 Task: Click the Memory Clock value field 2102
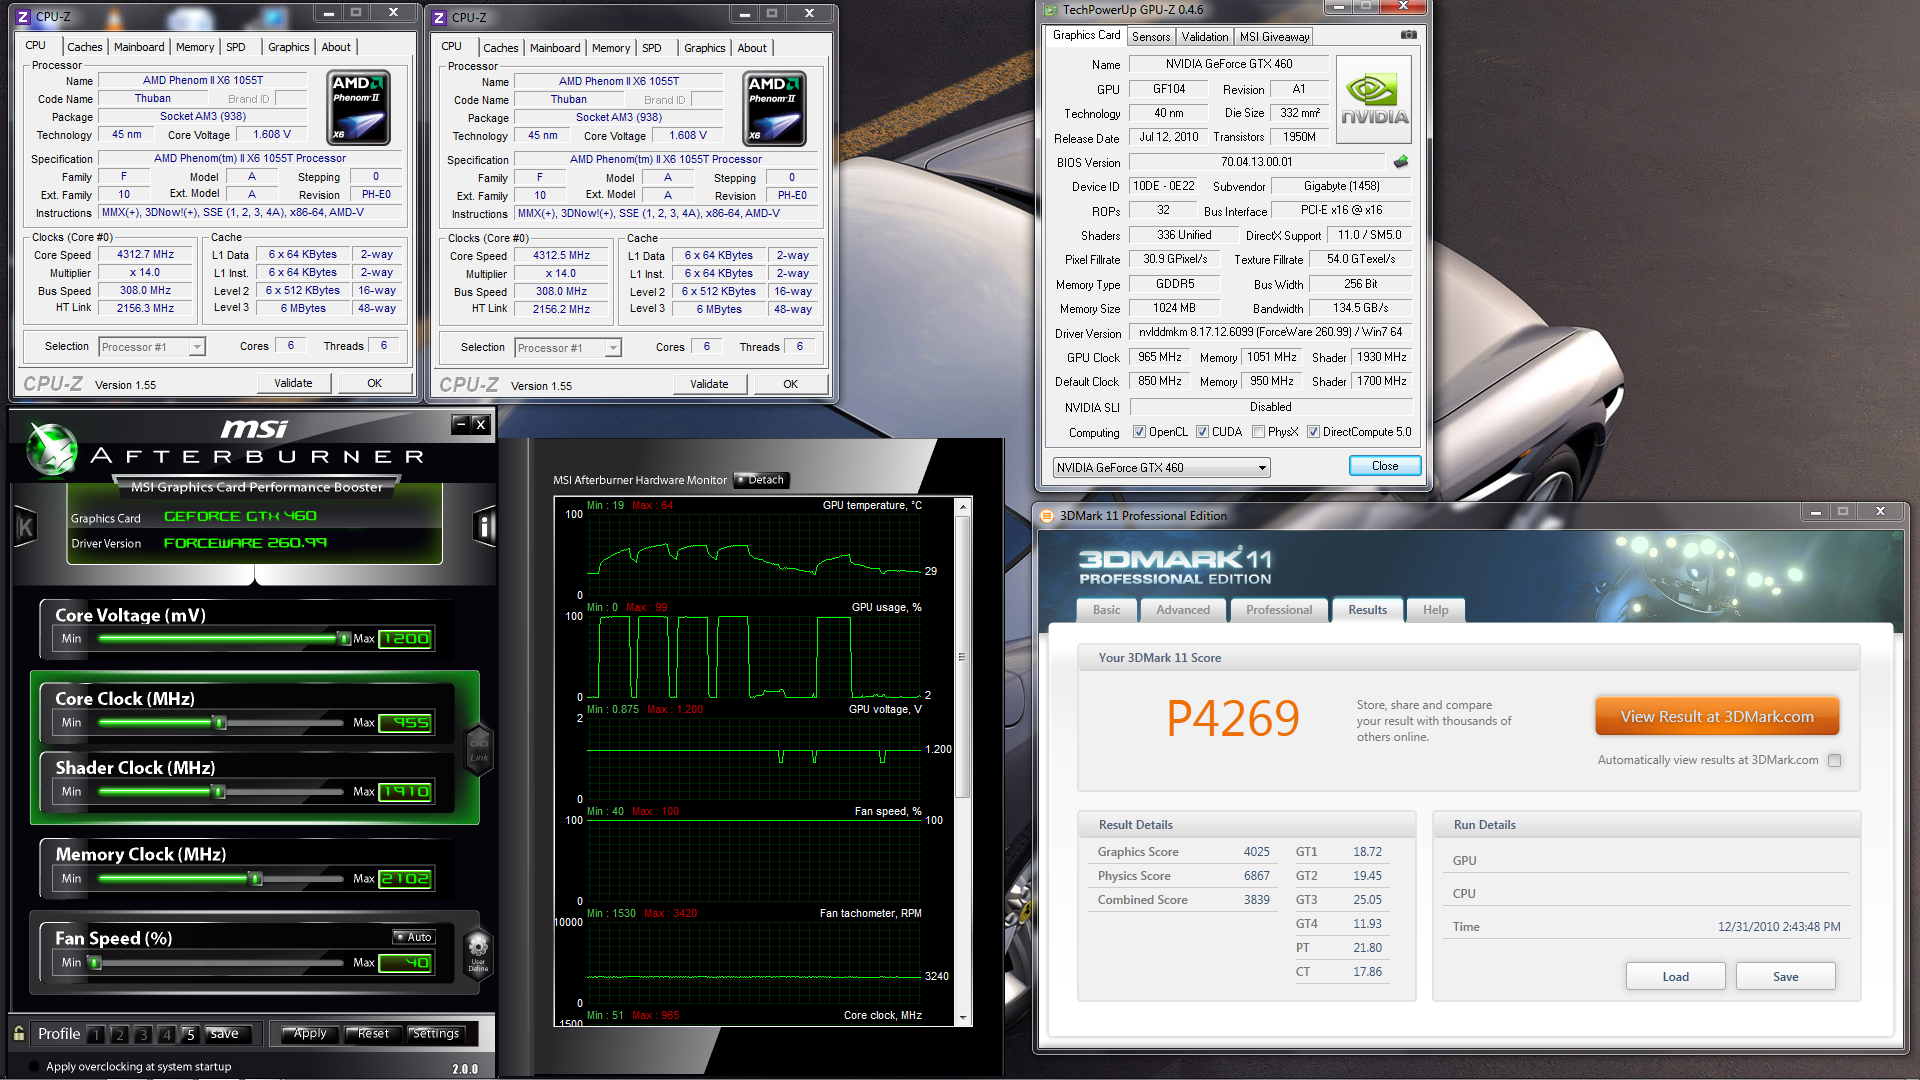coord(406,879)
